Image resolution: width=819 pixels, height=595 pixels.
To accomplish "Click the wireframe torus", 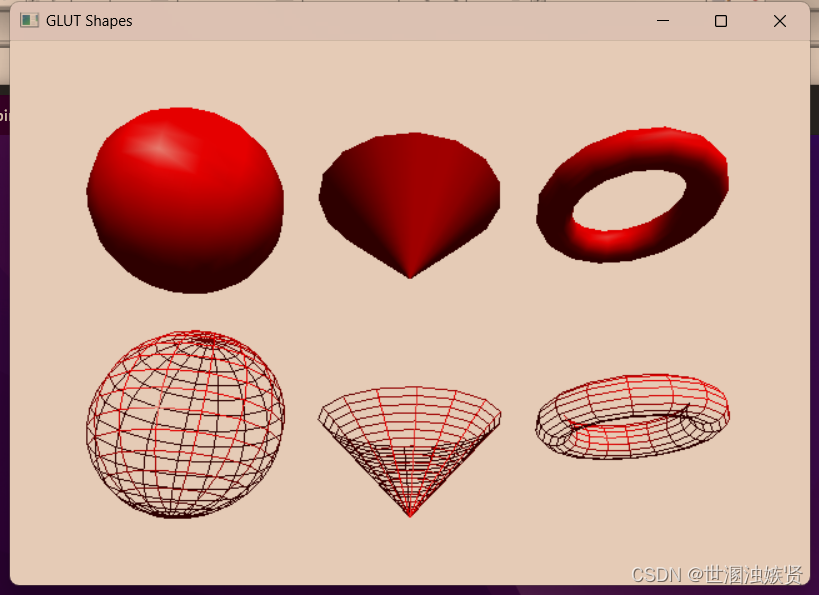I will coord(633,416).
